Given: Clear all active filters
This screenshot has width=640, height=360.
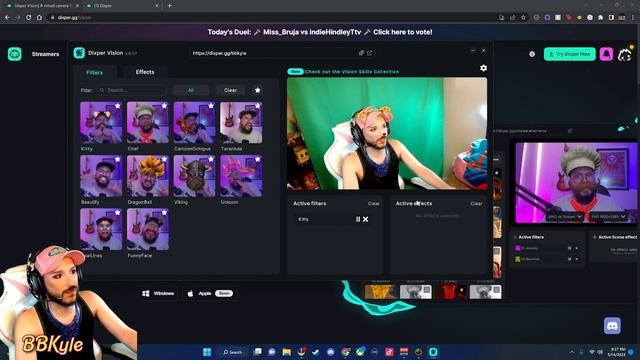Looking at the screenshot, I should coord(373,204).
